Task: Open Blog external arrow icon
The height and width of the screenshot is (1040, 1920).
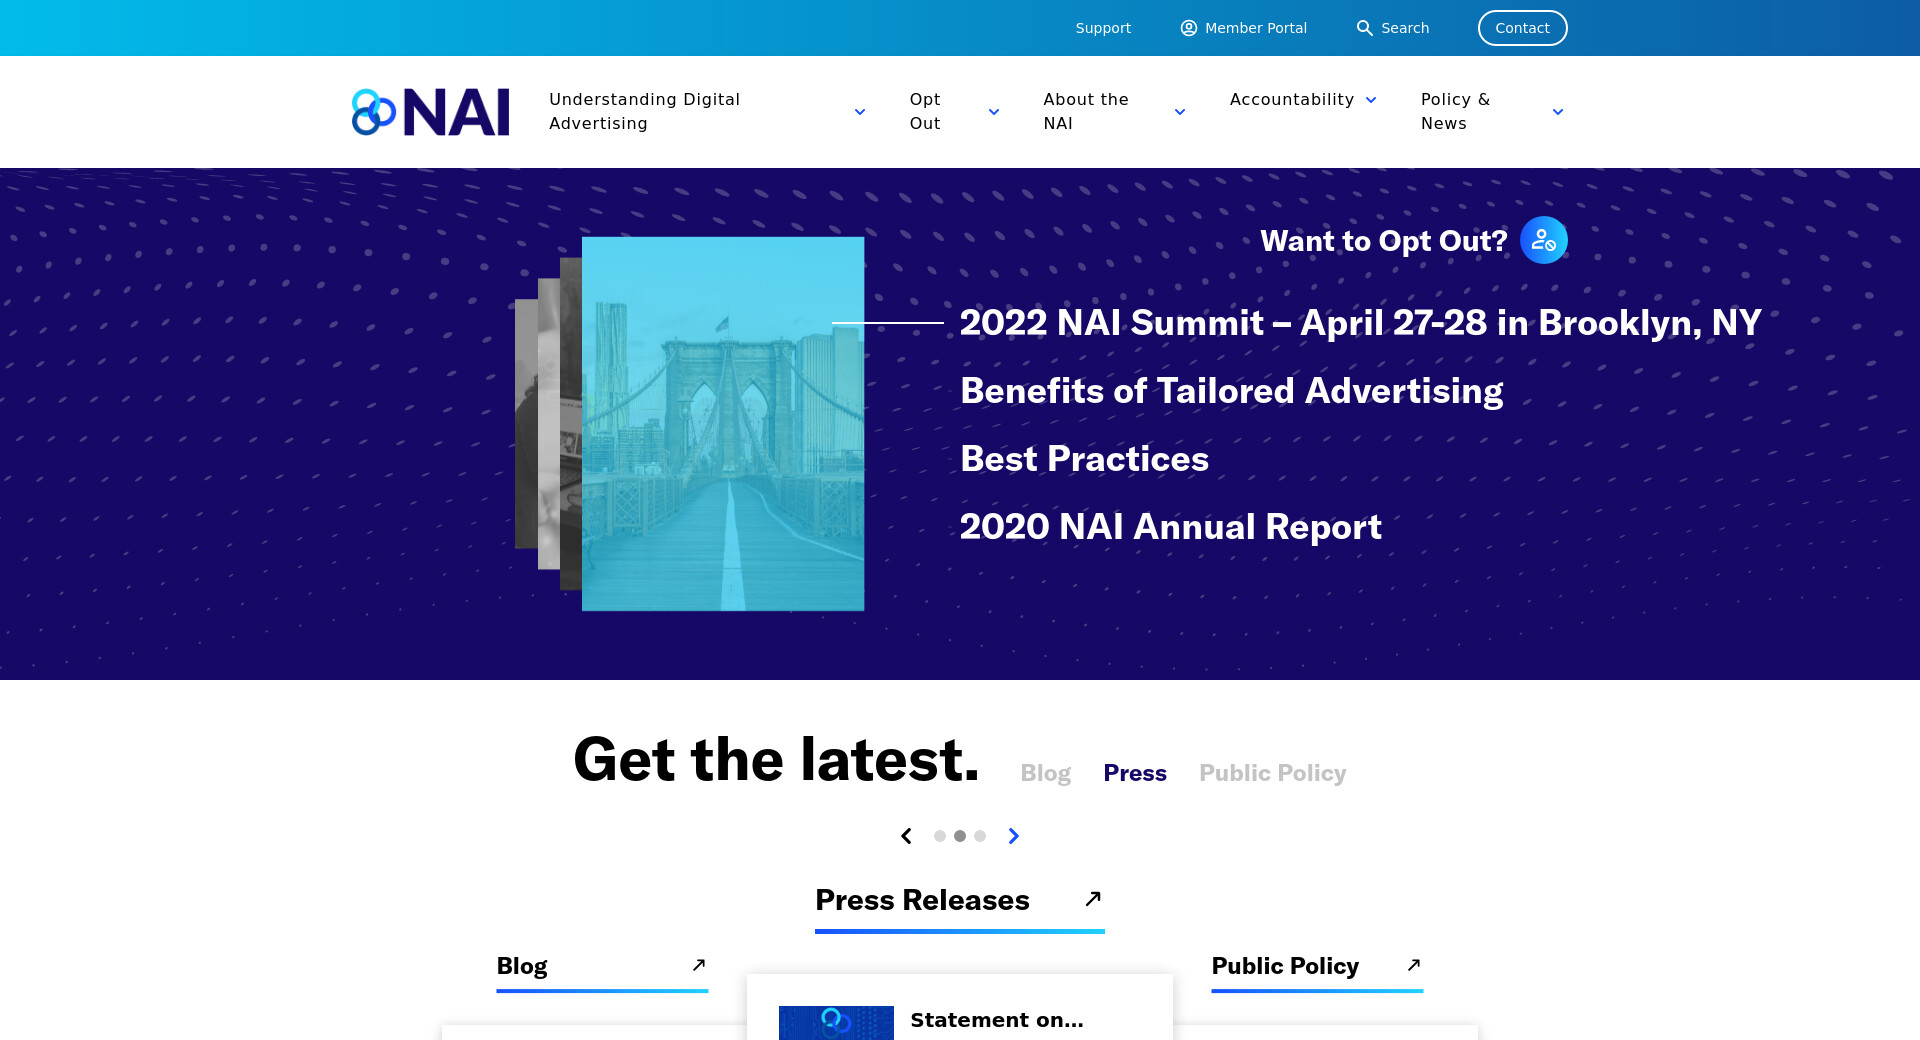Action: (x=699, y=965)
